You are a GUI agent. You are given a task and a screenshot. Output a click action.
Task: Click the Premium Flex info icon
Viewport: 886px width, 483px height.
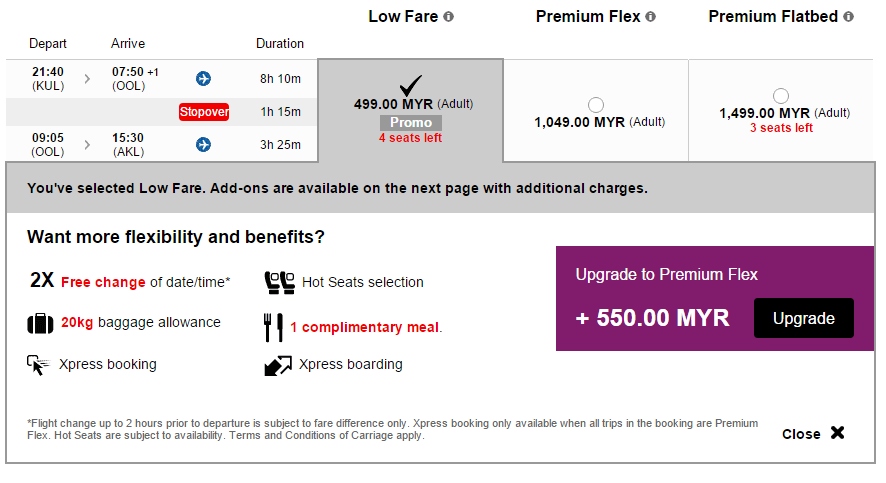tap(650, 17)
